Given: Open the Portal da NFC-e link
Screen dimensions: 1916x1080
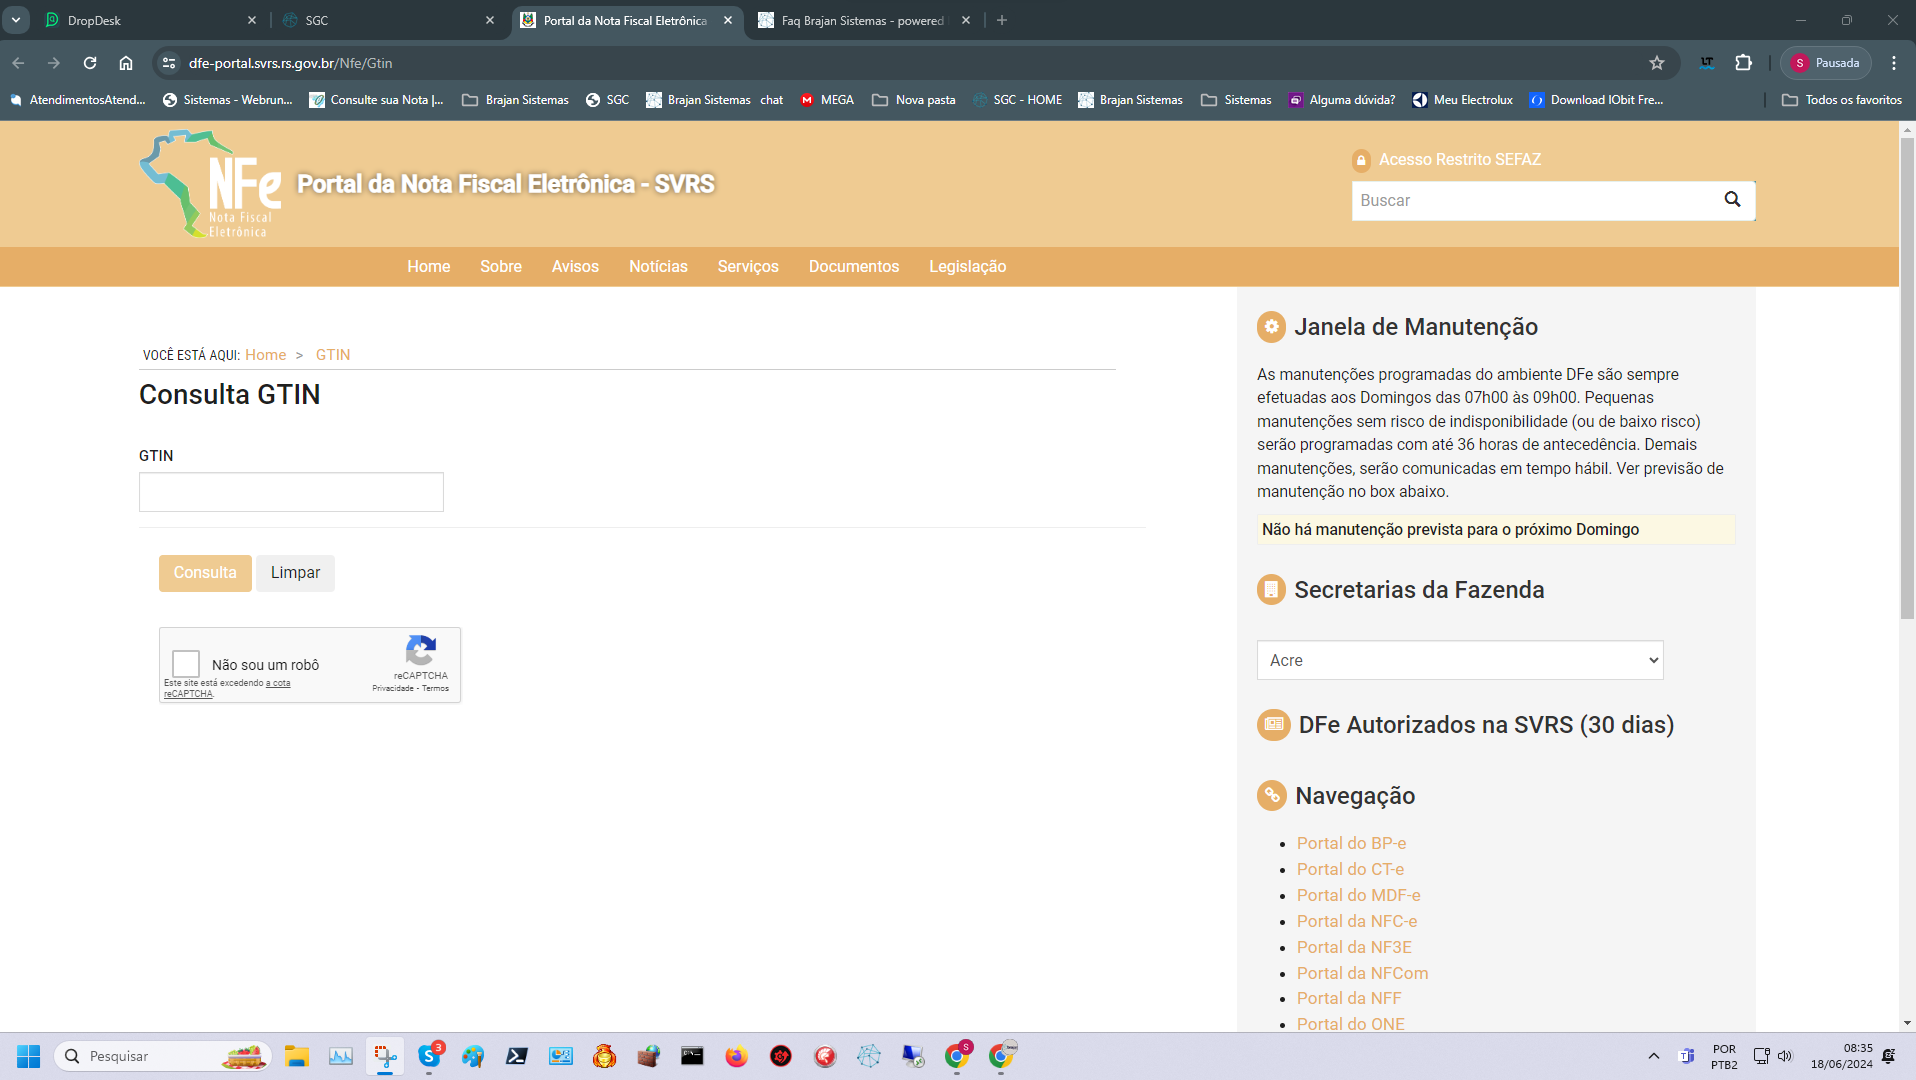Looking at the screenshot, I should 1356,921.
